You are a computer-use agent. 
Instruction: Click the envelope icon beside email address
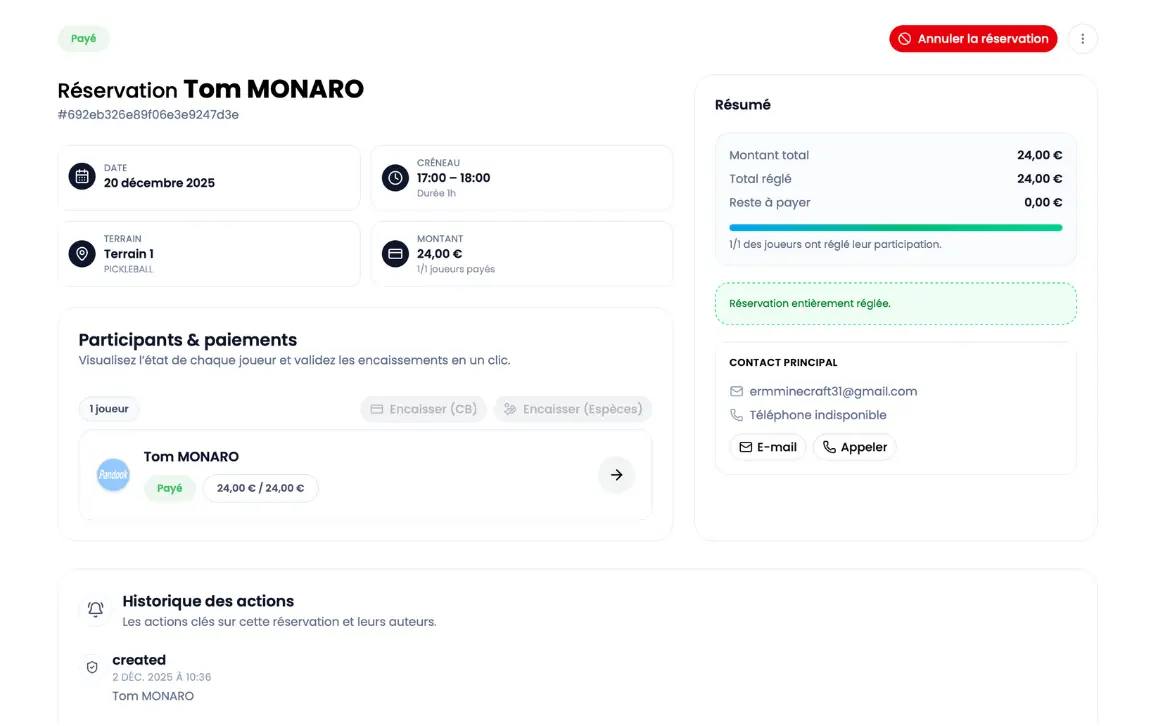click(x=736, y=392)
